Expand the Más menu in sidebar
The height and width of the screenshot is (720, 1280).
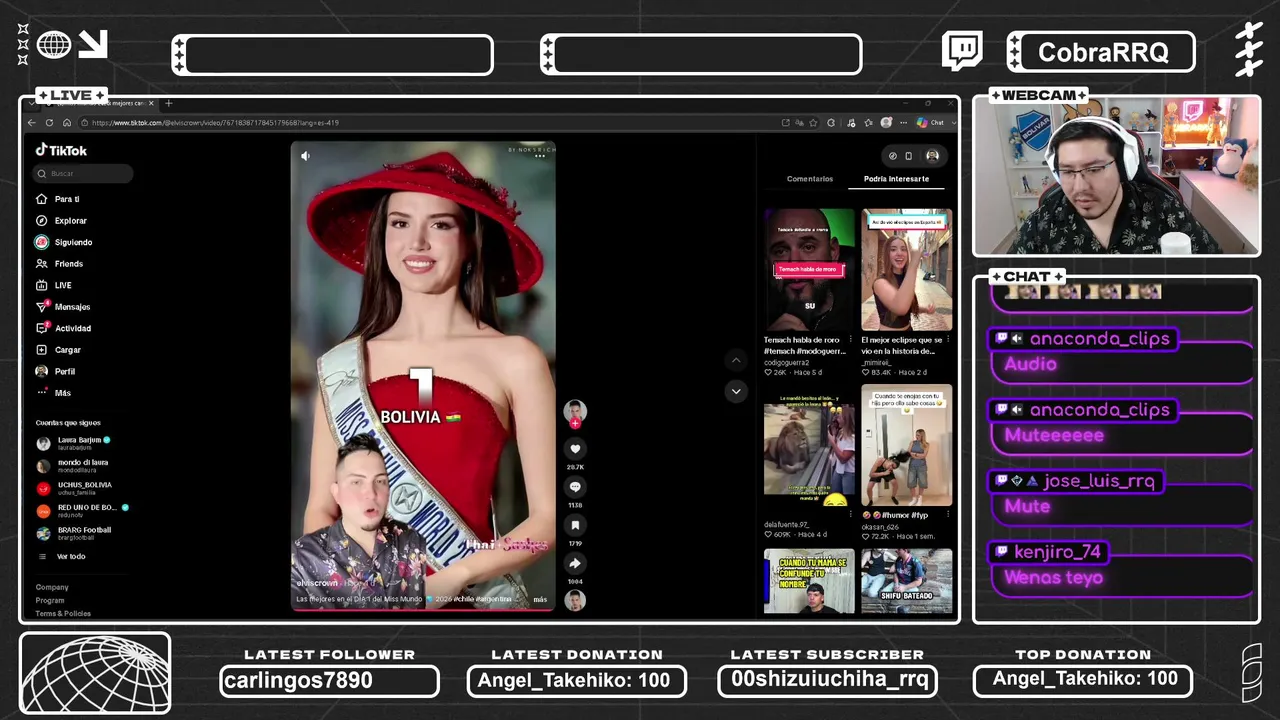54,393
